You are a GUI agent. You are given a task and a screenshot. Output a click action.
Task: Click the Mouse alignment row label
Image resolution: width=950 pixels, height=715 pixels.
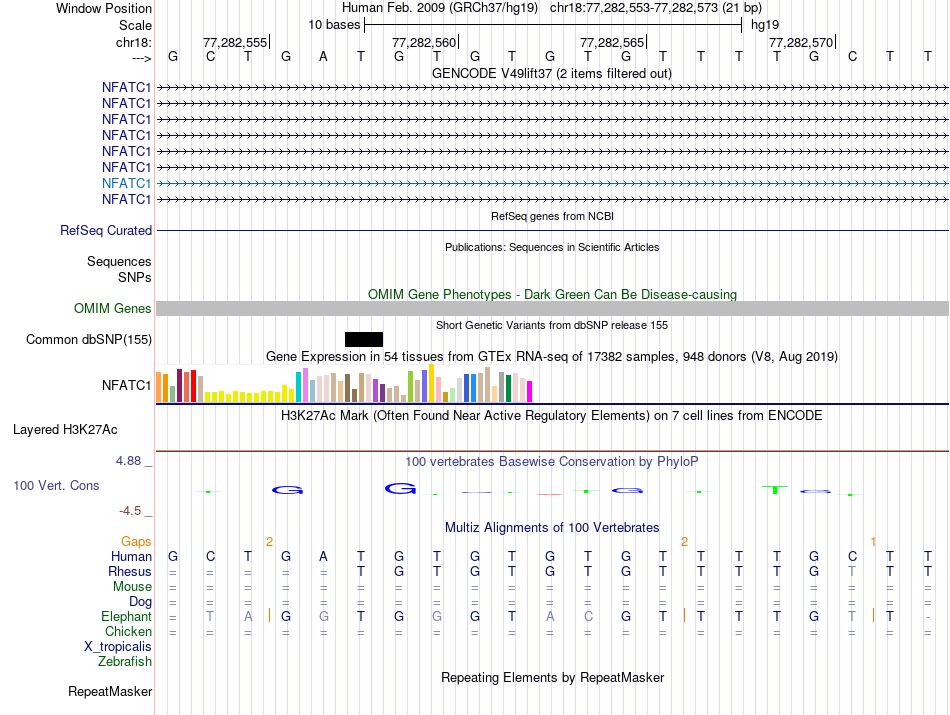(132, 587)
